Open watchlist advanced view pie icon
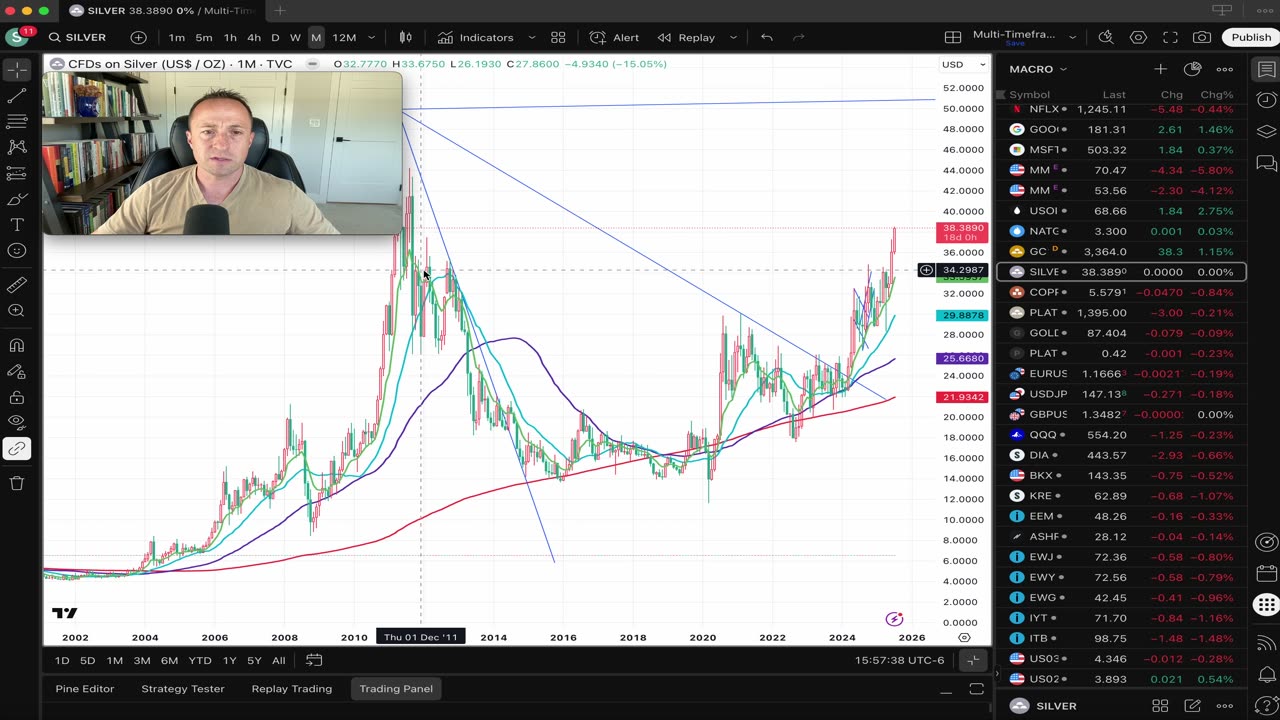This screenshot has height=720, width=1280. (1192, 69)
